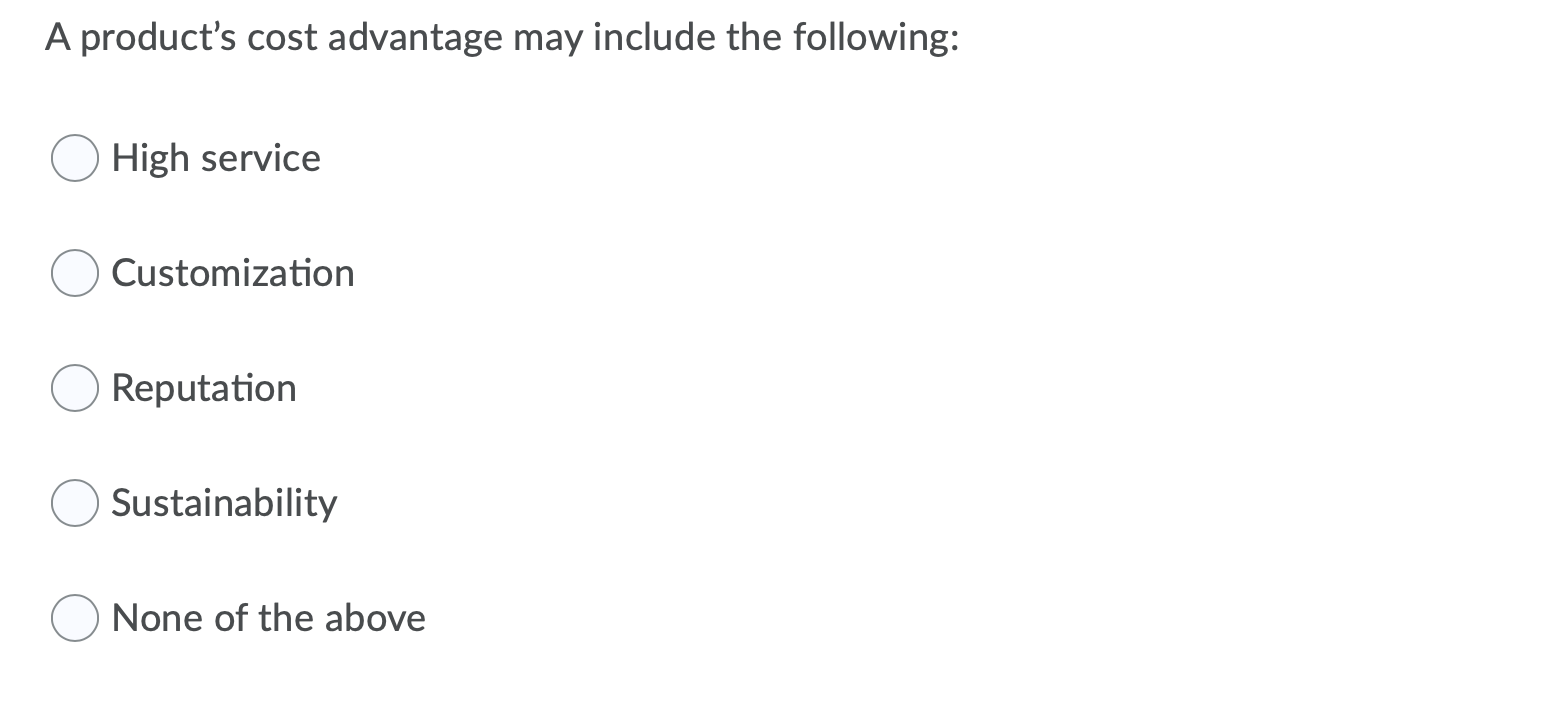Click the Reputation option label
1544x720 pixels.
point(204,387)
